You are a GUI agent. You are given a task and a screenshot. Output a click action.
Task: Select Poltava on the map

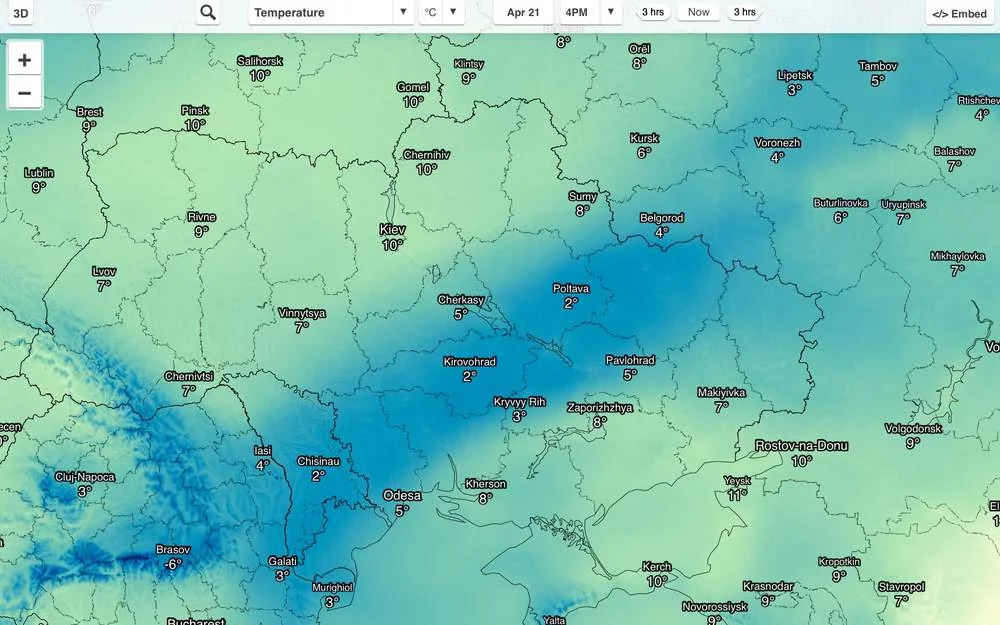pos(571,289)
